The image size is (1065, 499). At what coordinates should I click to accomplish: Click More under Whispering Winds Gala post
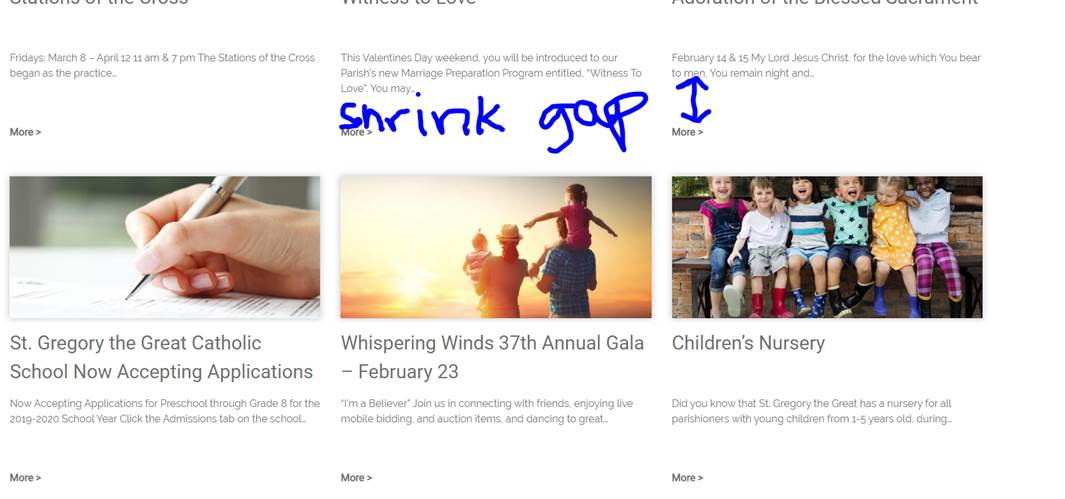[x=357, y=477]
